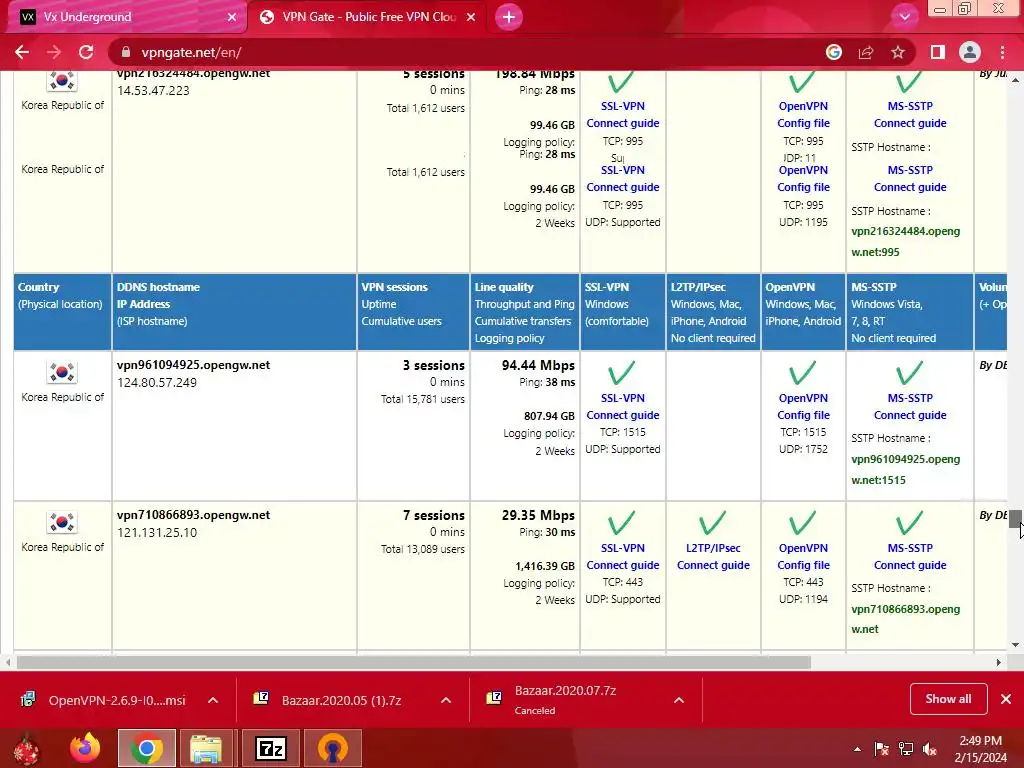
Task: Close the downloads bar
Action: click(1006, 699)
